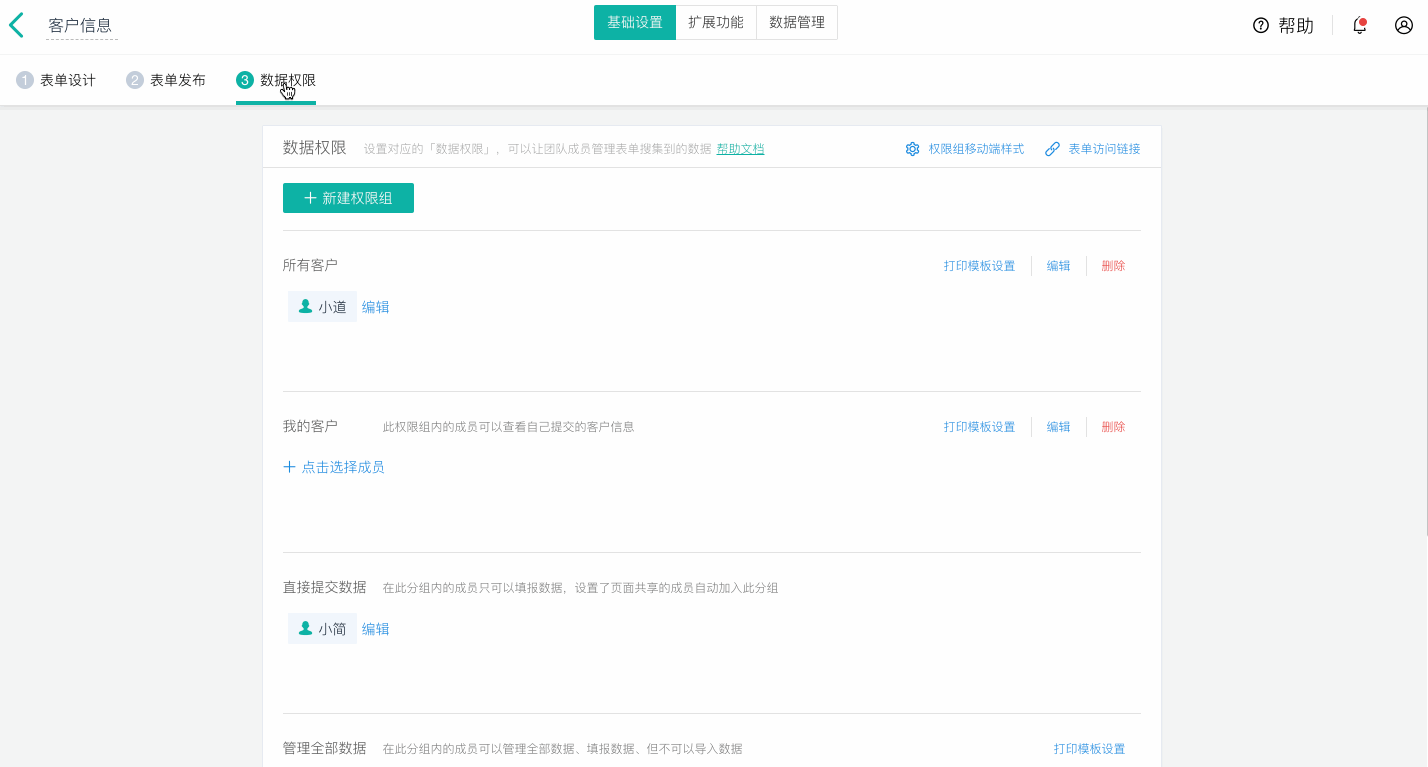Go to step 2 表单发布
The height and width of the screenshot is (767, 1428).
166,80
